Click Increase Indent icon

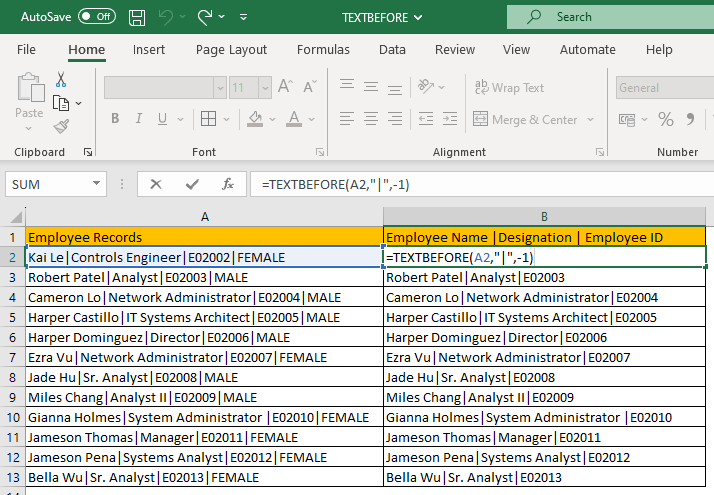[450, 119]
